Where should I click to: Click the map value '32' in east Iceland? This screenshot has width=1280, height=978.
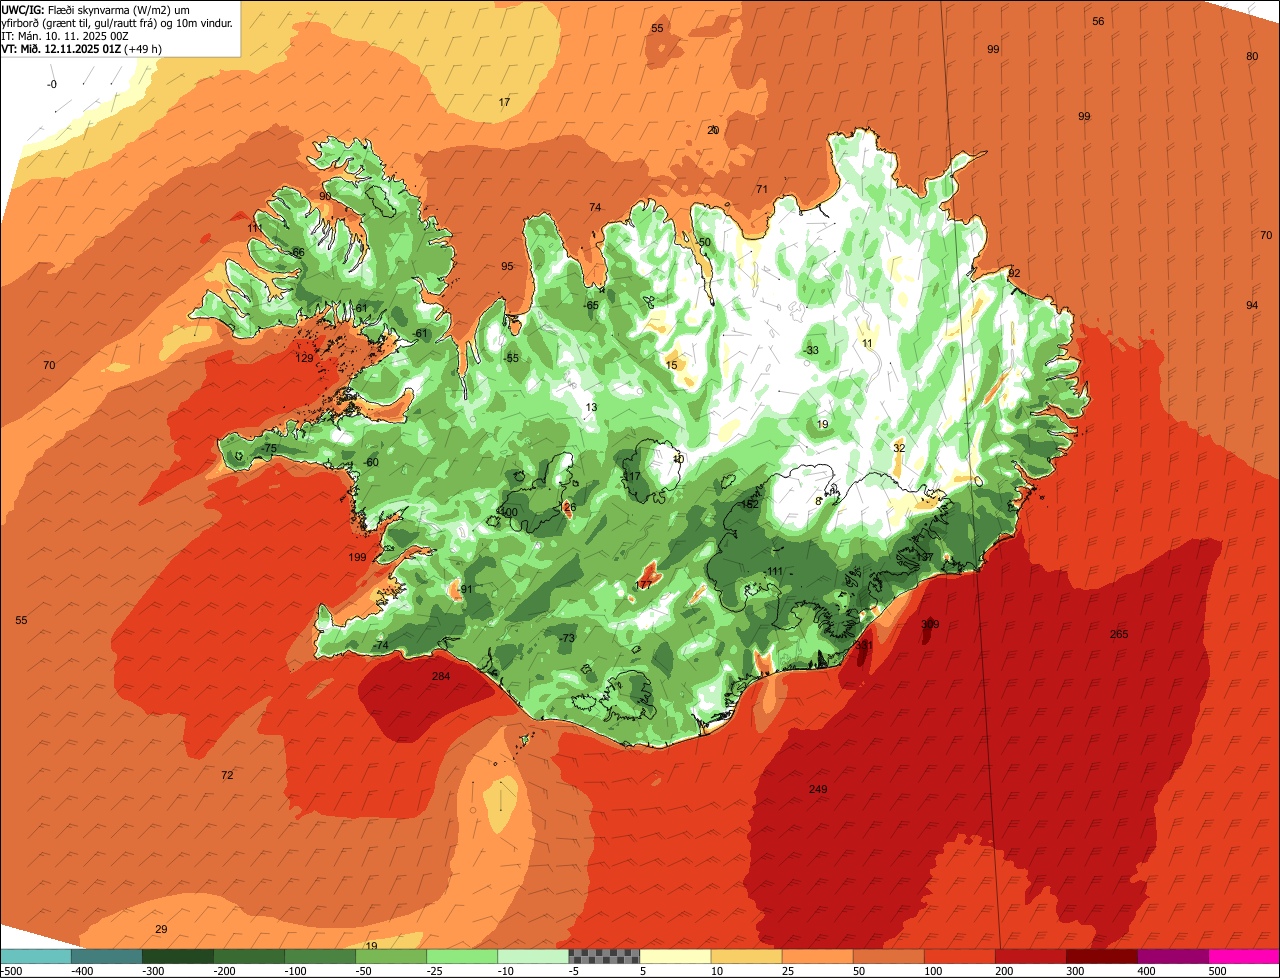[x=899, y=448]
